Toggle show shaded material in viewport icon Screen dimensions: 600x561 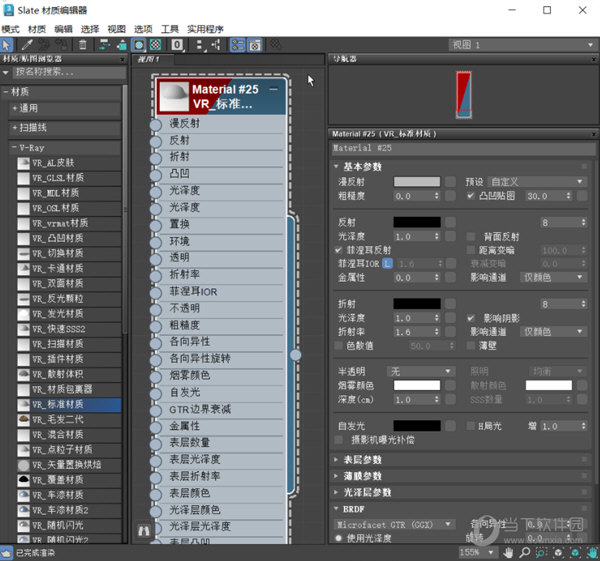pos(139,45)
